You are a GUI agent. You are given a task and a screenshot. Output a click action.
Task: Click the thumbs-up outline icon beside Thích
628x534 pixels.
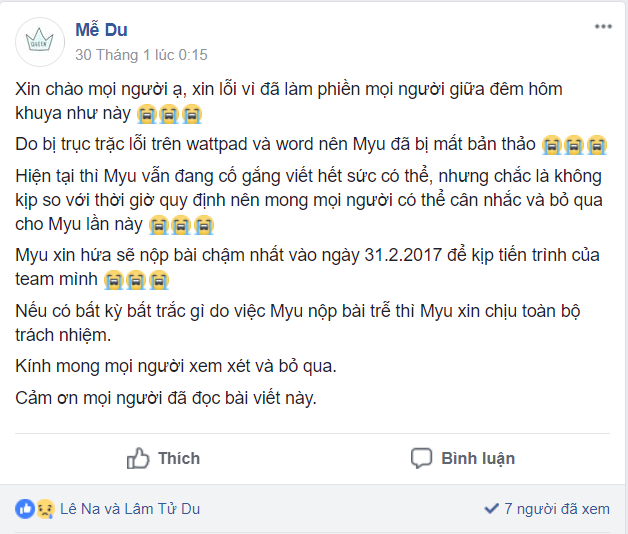point(138,458)
